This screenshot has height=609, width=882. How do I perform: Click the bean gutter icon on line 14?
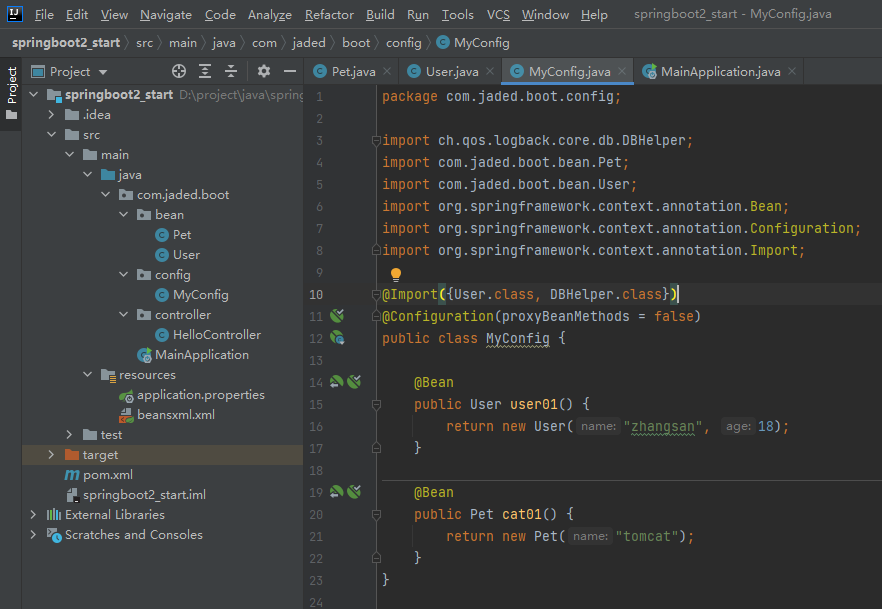click(337, 382)
